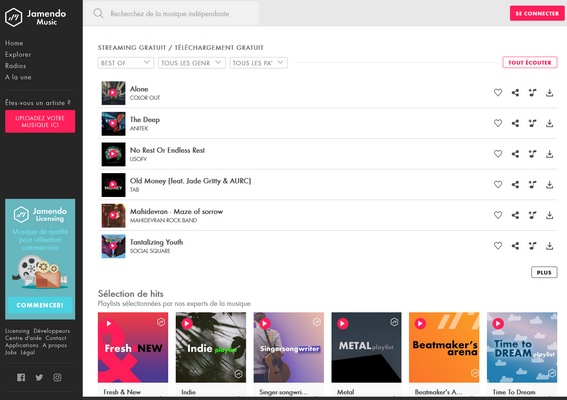The height and width of the screenshot is (400, 567).
Task: Open the Développeurs footer link
Action: point(52,331)
